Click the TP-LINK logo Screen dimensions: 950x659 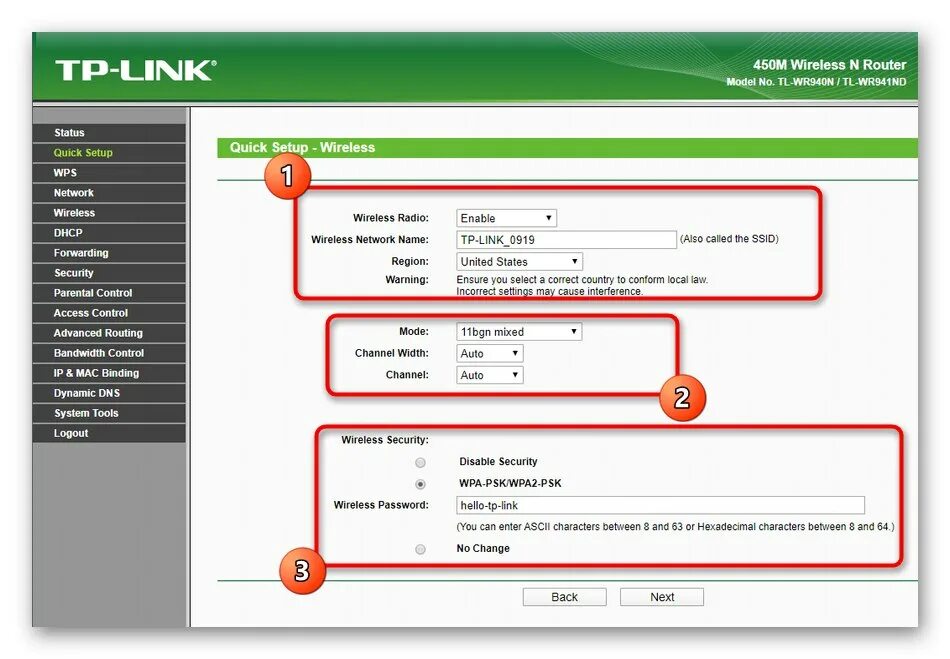click(x=135, y=70)
